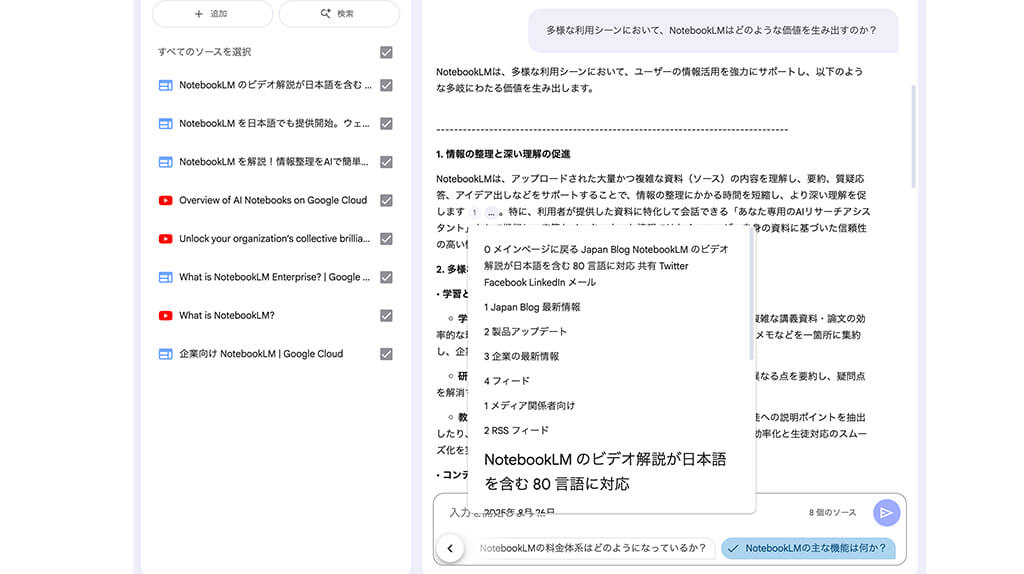1024x574 pixels.
Task: Click citation number 1 in the answer
Action: click(474, 212)
